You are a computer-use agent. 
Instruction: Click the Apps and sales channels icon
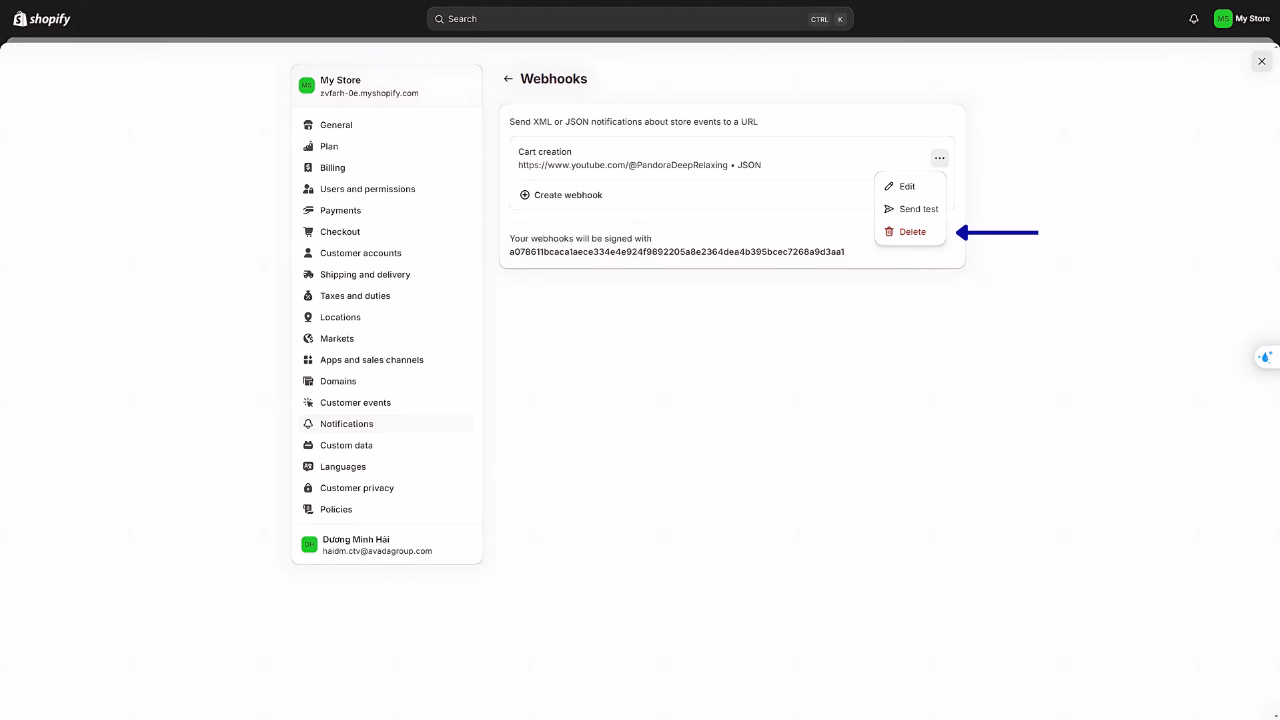coord(308,360)
